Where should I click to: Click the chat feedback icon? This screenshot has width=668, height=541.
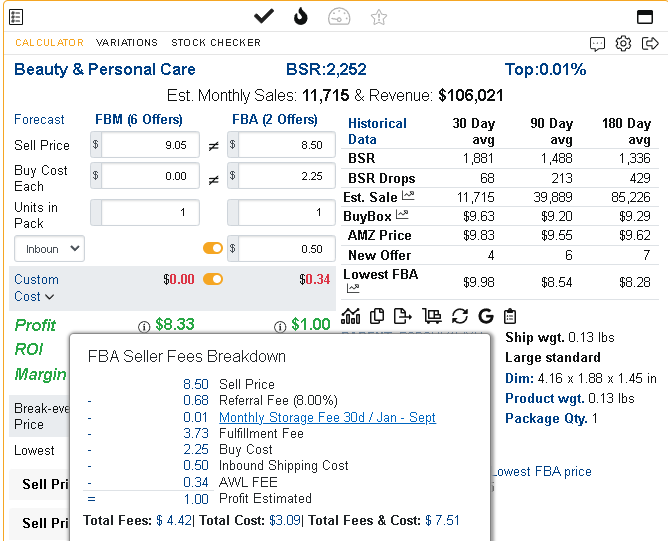597,43
